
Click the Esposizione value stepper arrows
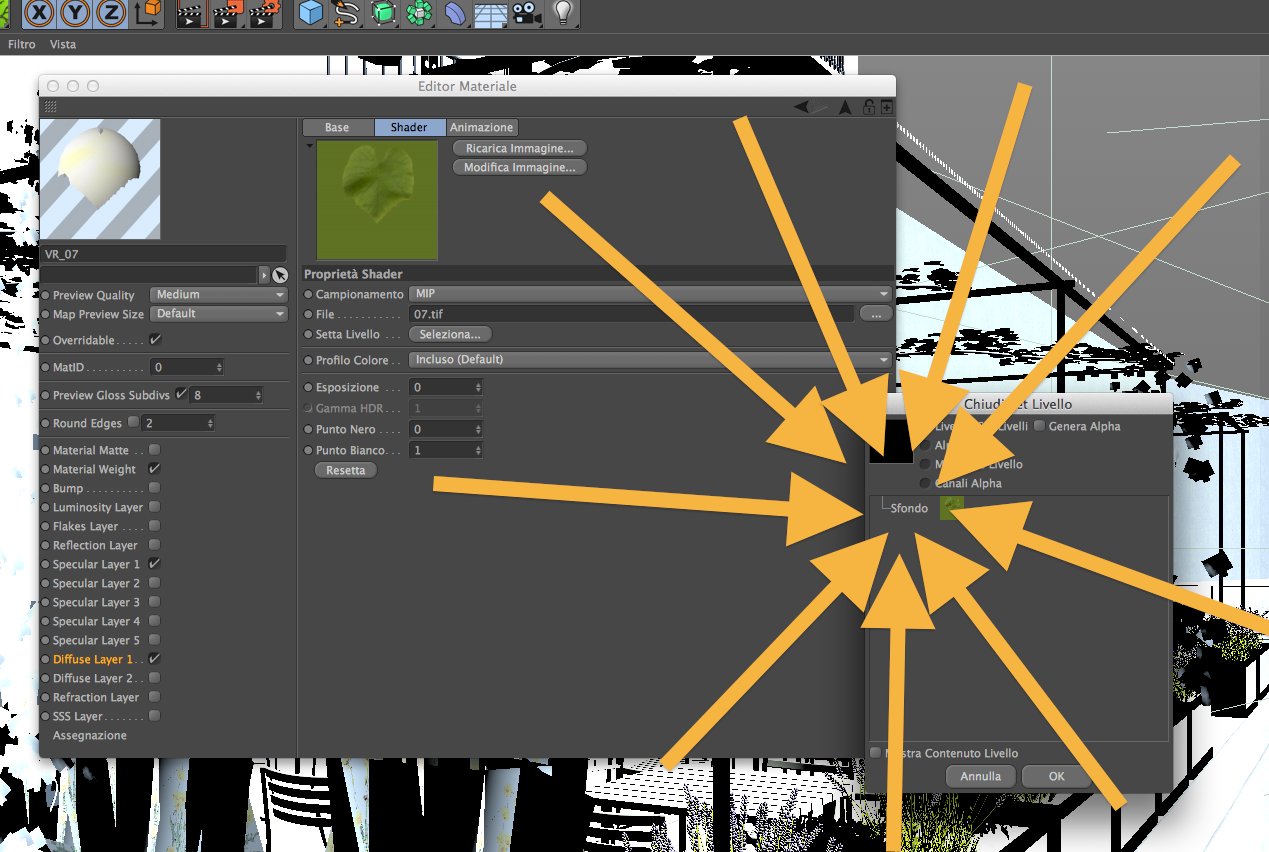(x=479, y=388)
